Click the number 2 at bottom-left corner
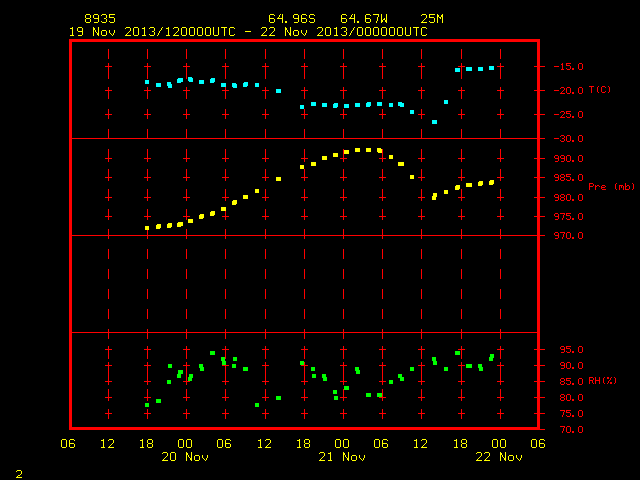 (x=19, y=474)
